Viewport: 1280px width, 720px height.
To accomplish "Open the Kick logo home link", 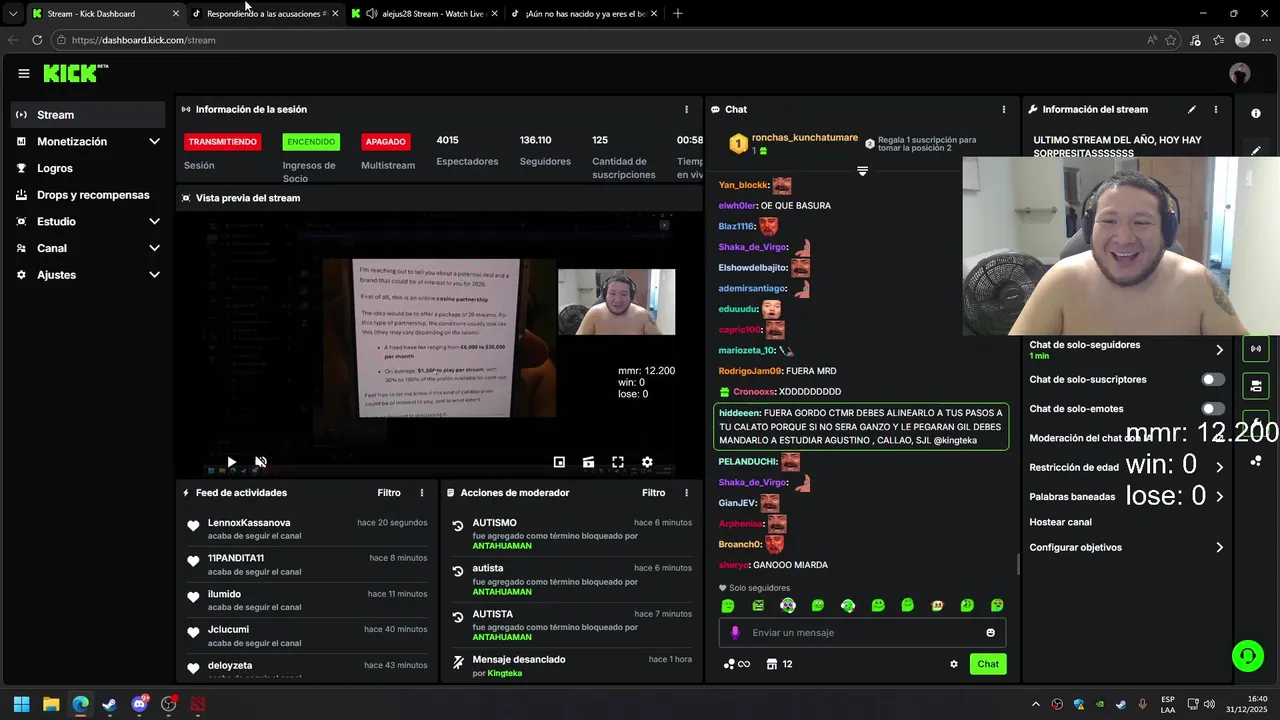I will (76, 73).
